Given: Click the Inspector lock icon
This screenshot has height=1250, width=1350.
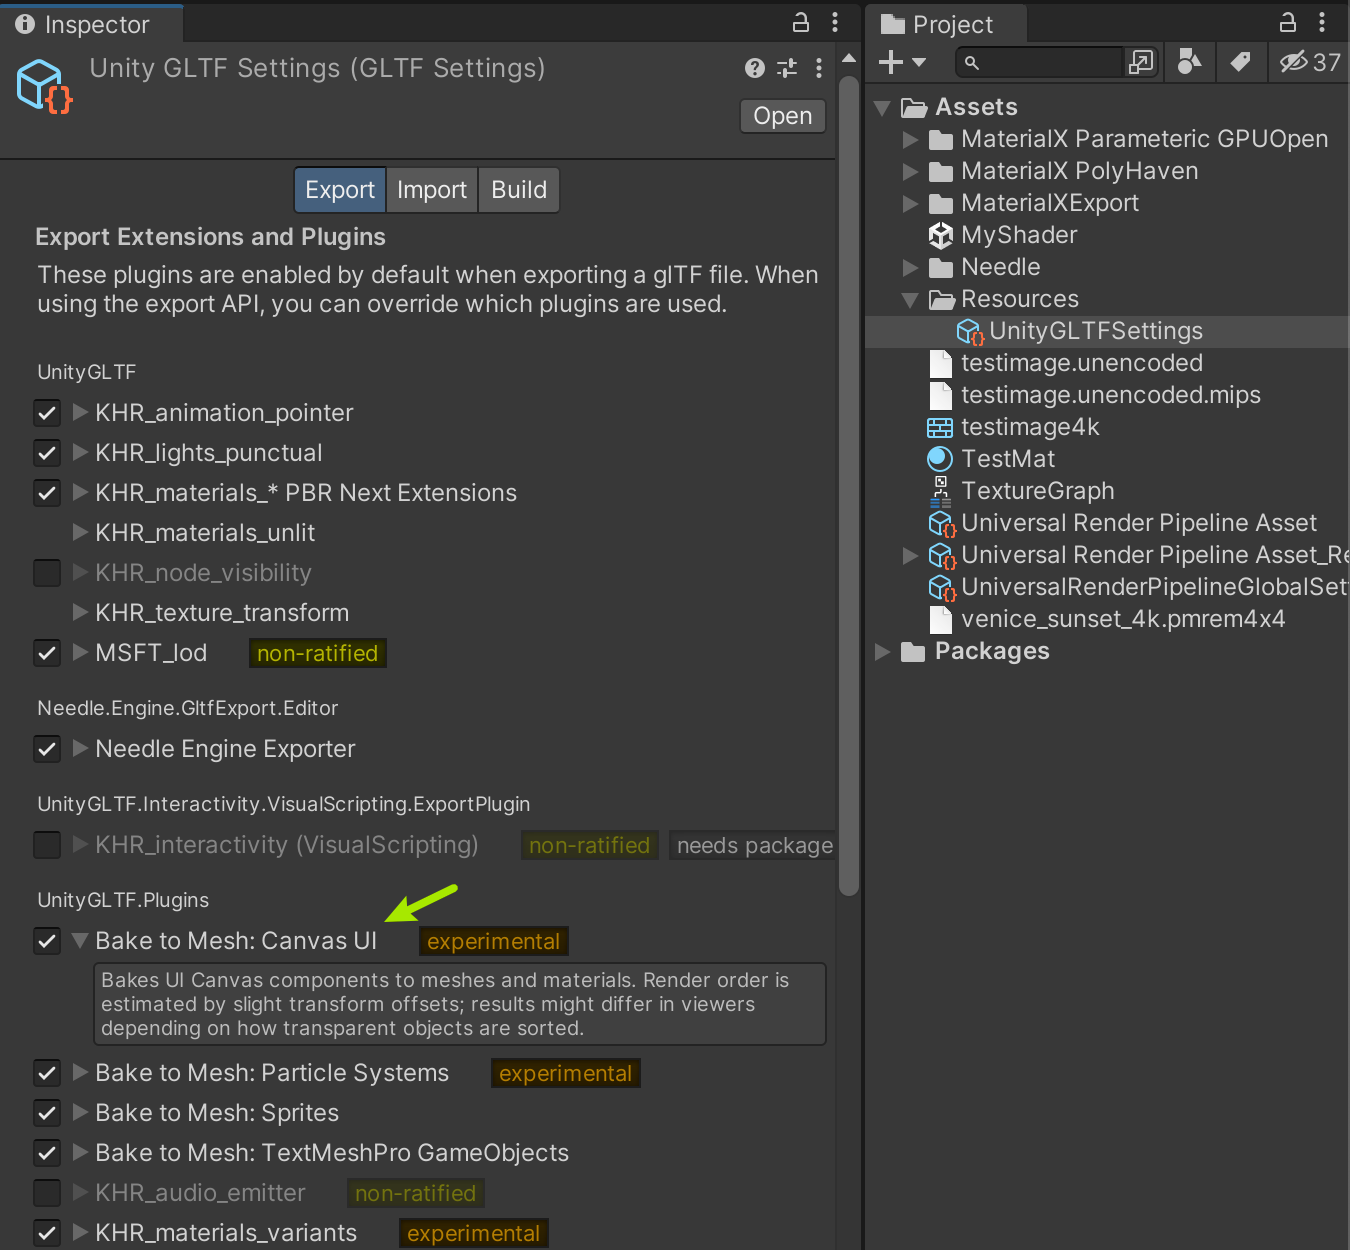Looking at the screenshot, I should 800,22.
